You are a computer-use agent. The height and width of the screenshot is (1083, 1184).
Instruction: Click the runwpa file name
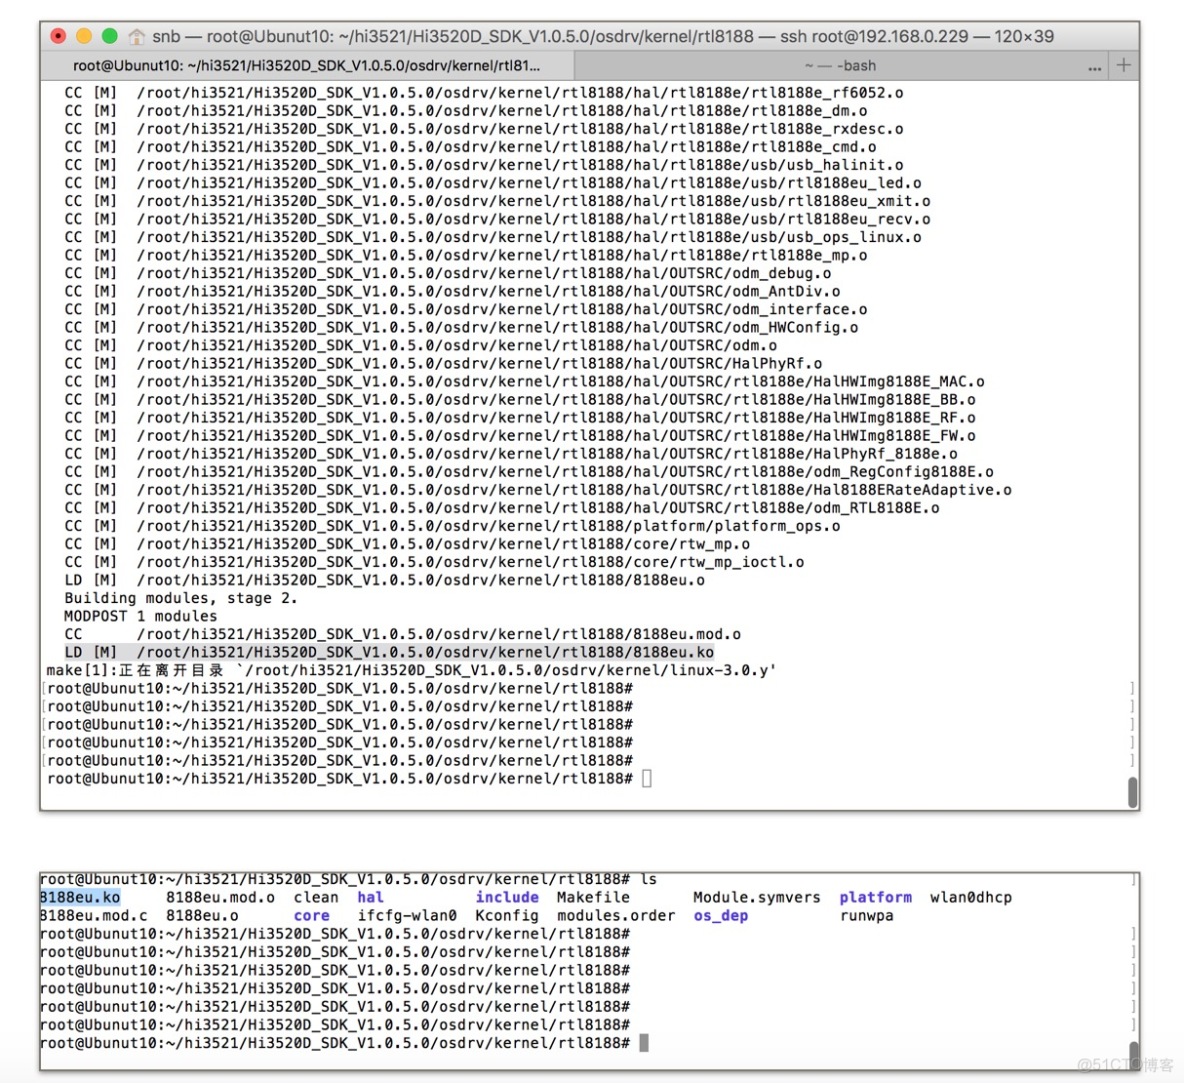[x=866, y=915]
